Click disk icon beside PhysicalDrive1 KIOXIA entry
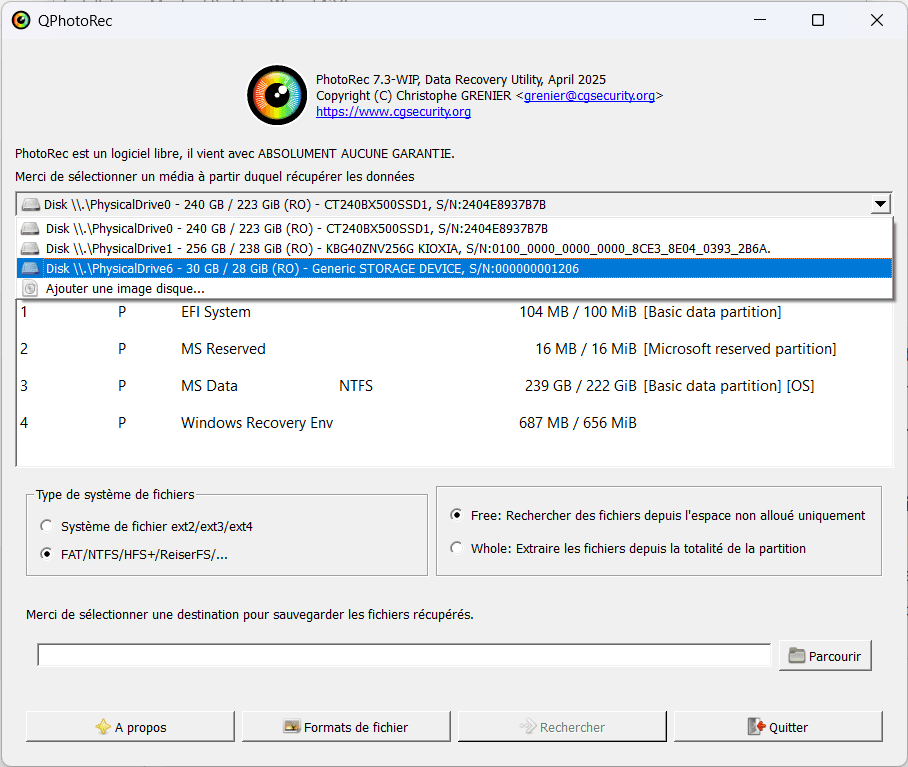Screen dimensions: 908x767 tap(30, 248)
